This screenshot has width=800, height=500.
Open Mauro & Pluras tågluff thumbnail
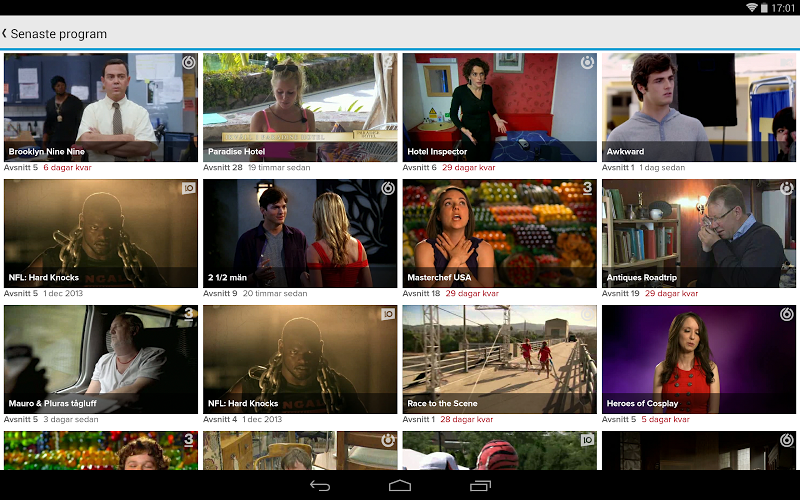[x=101, y=359]
